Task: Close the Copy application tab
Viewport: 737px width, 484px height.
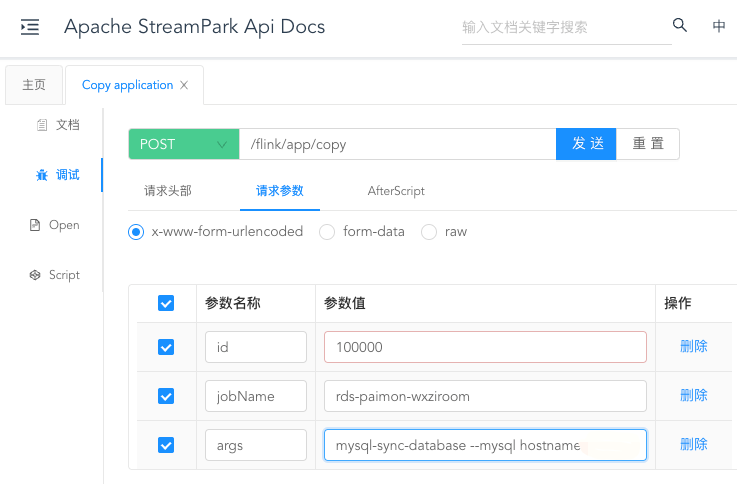Action: tap(184, 86)
